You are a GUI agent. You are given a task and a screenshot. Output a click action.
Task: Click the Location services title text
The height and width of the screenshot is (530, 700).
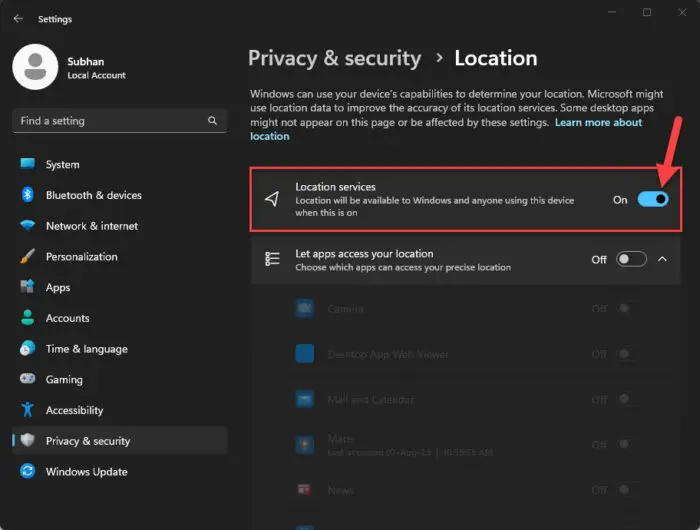[x=335, y=187]
